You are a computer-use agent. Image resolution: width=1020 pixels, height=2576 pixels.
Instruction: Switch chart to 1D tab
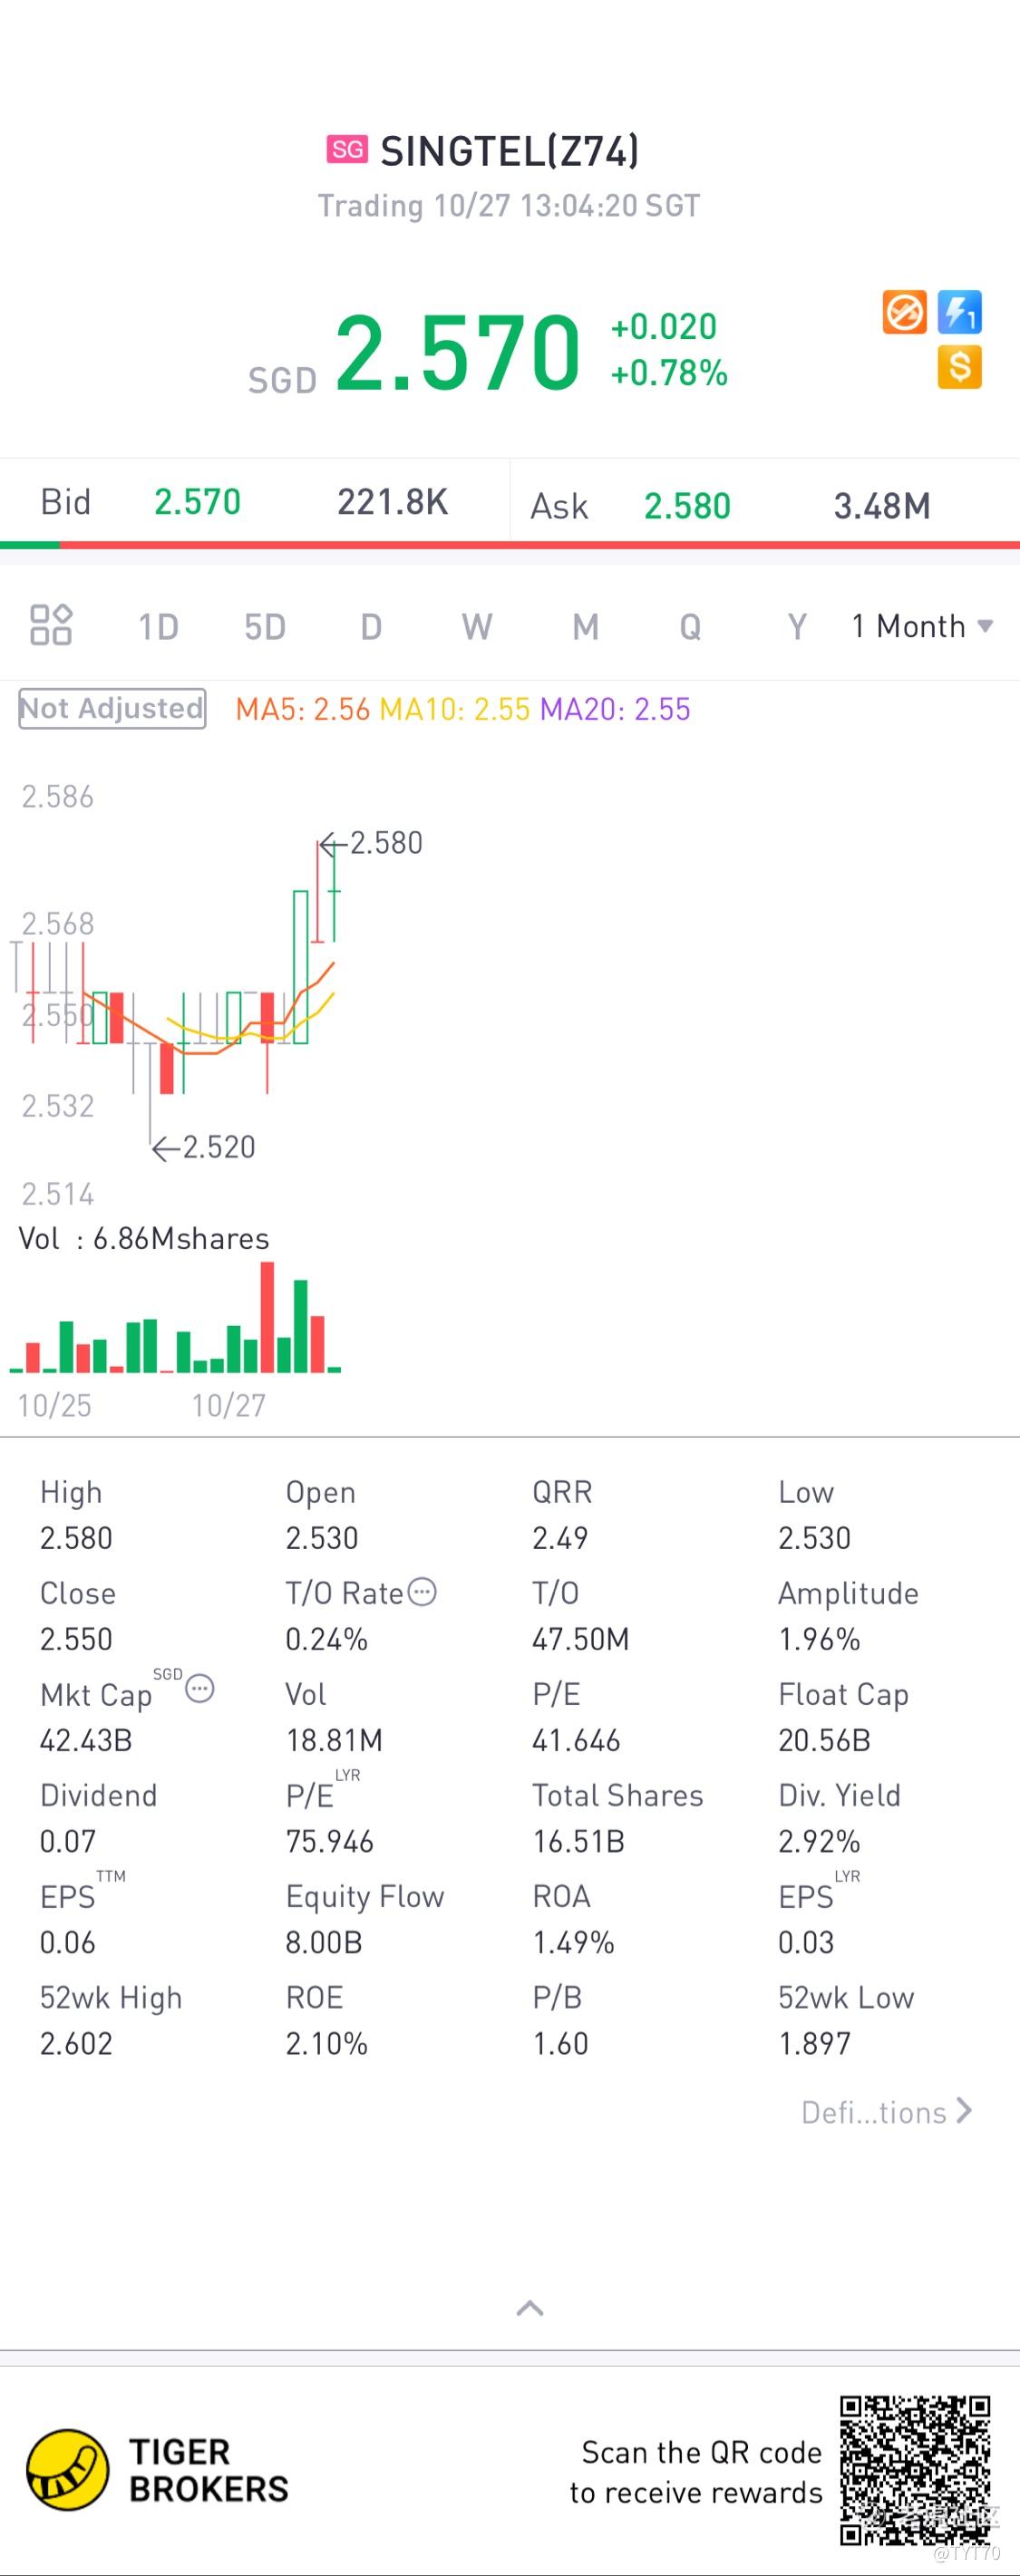158,627
